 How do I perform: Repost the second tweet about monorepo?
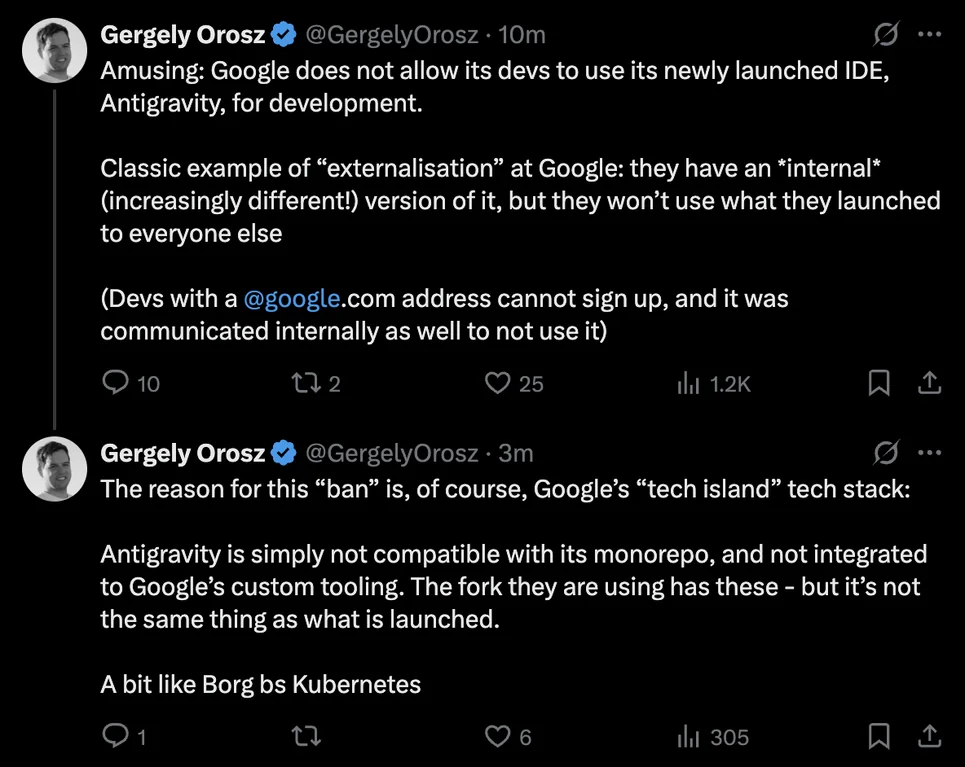[304, 737]
